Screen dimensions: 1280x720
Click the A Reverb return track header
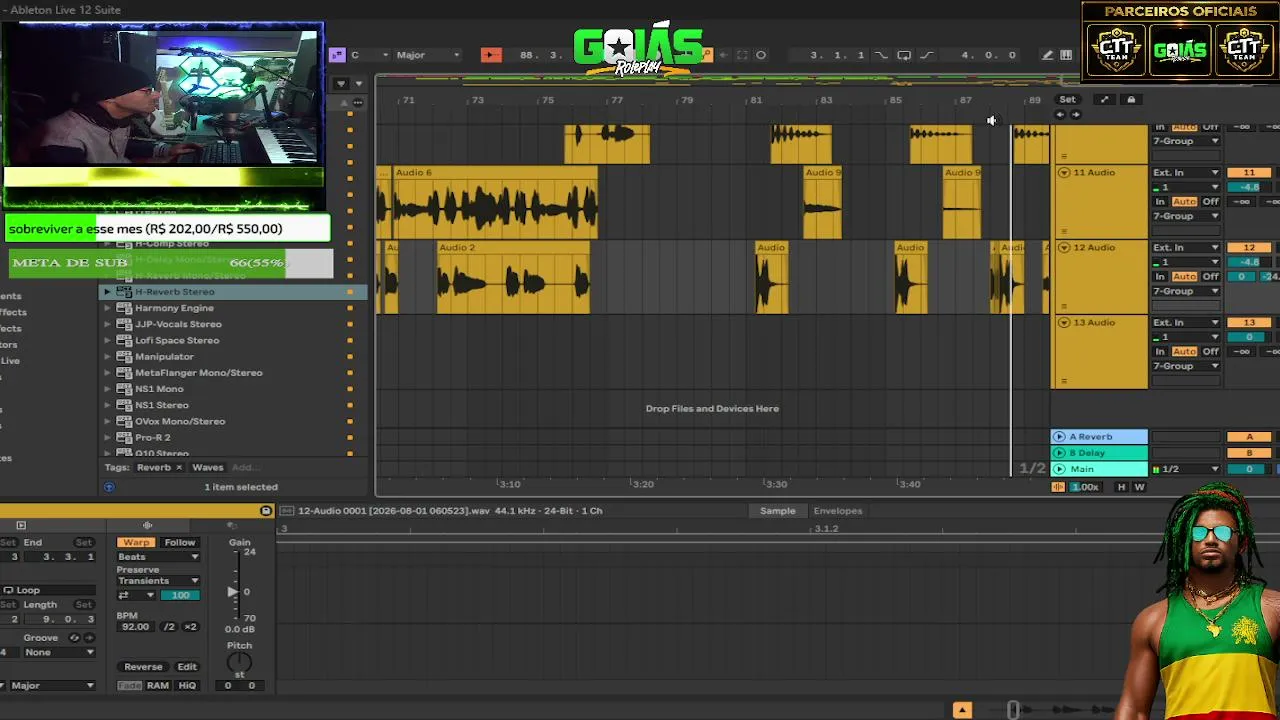pyautogui.click(x=1099, y=437)
